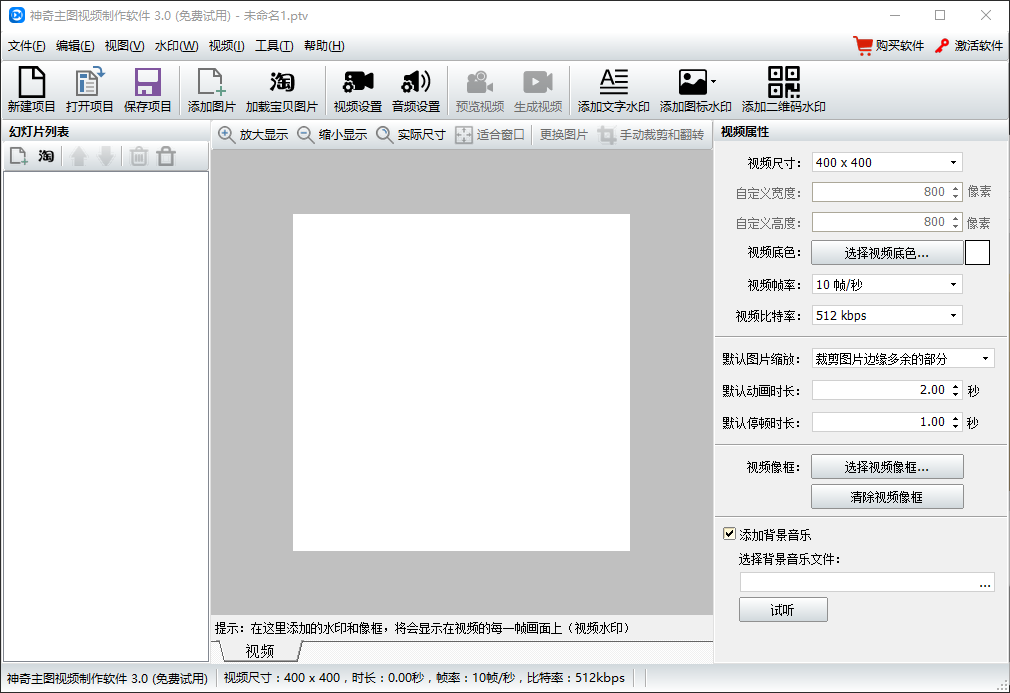
Task: Click 更换图片 replace image
Action: pos(564,135)
